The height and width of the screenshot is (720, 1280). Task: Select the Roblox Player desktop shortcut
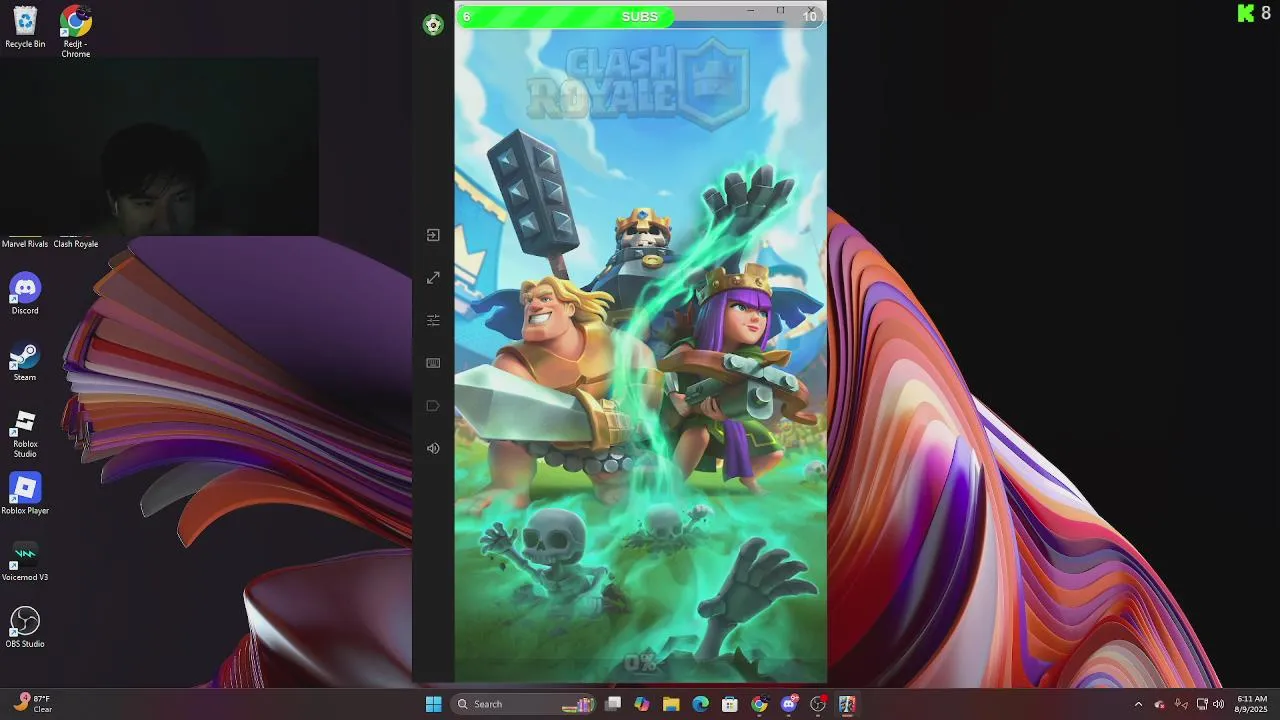pos(25,495)
